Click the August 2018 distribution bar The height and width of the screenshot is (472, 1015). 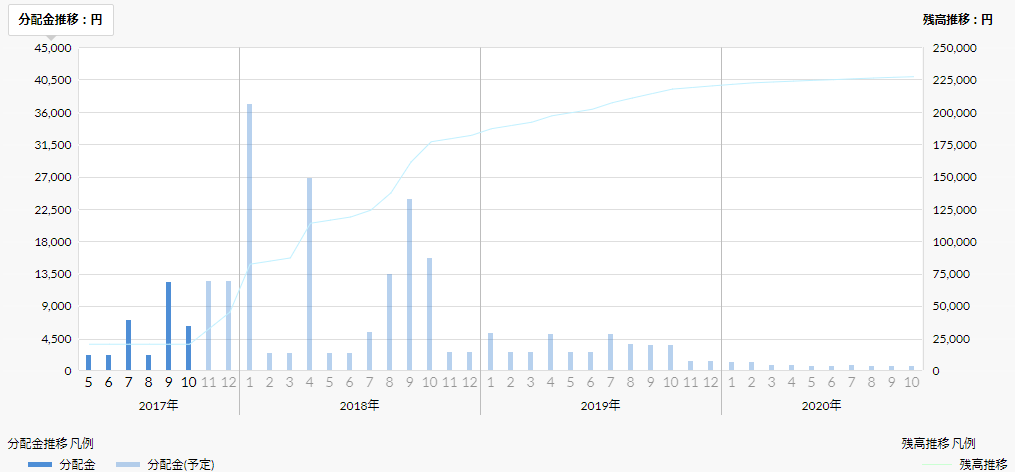coord(390,322)
